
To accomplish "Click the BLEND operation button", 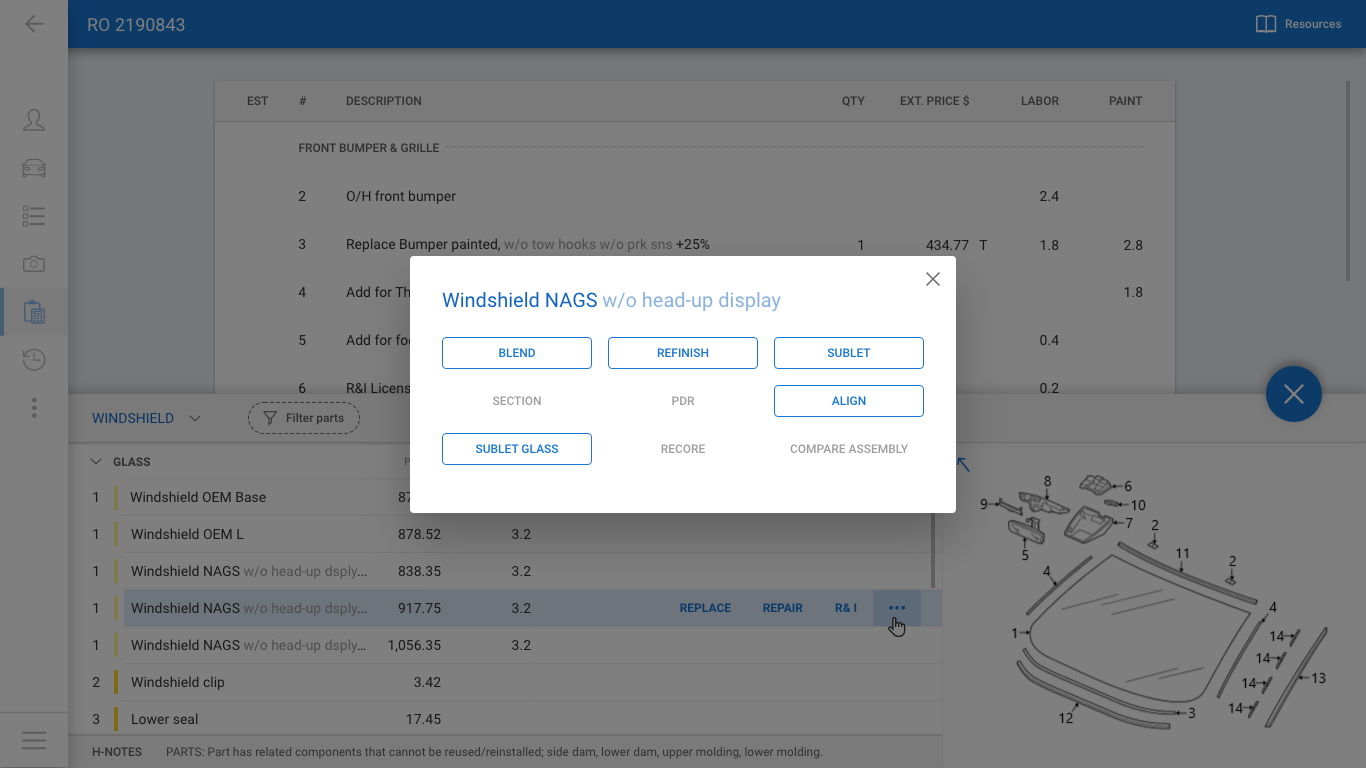I will point(517,353).
